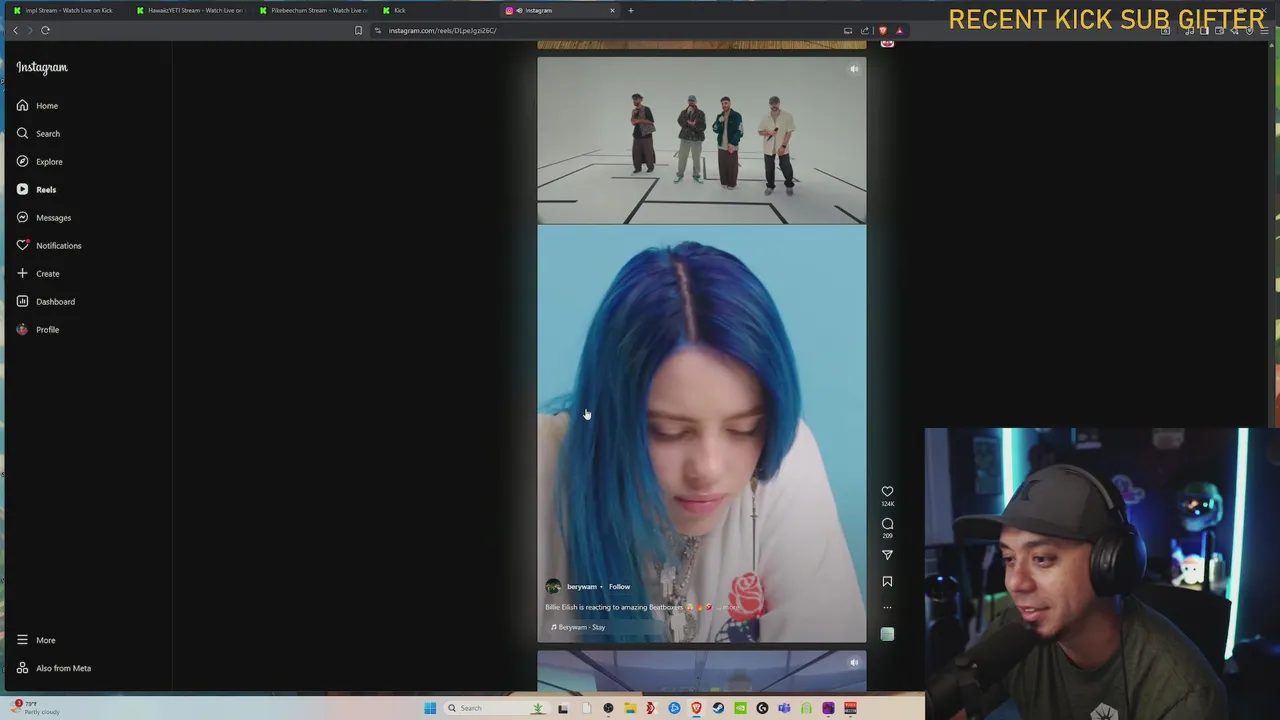This screenshot has width=1280, height=720.
Task: Open NVIDIA app from the taskbar
Action: 740,708
